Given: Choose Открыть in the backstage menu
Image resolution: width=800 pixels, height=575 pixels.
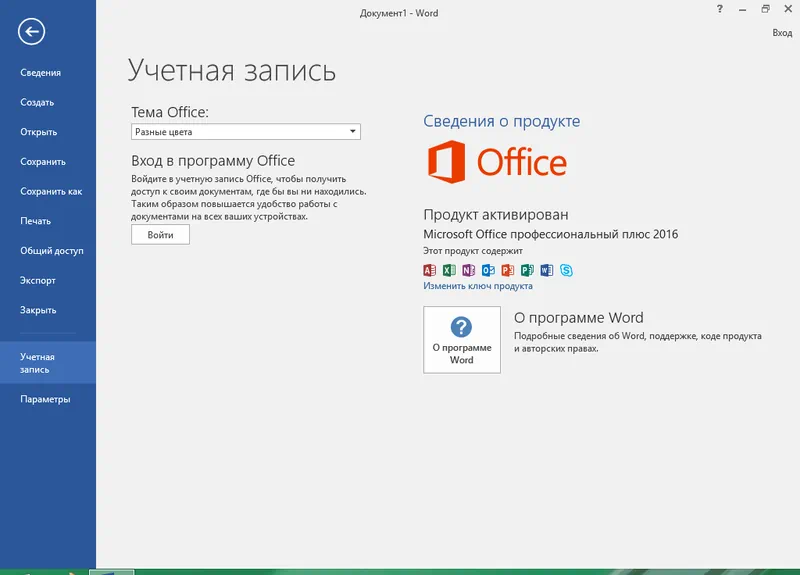Looking at the screenshot, I should coord(38,132).
